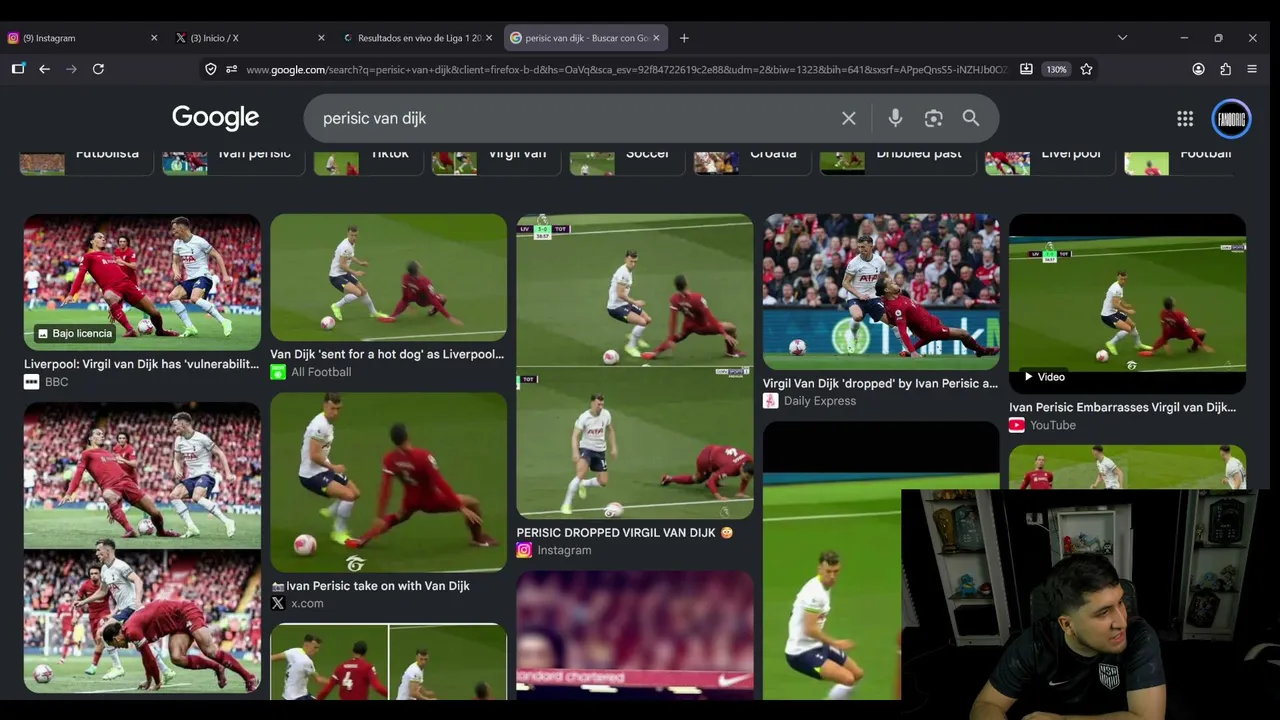Open the Ivan Perisic Embarrasses Virgil van Dijk link
The image size is (1280, 720).
1122,407
